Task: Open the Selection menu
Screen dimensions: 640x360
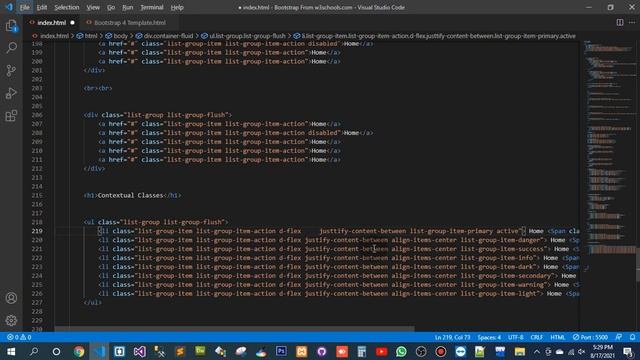Action: [67, 7]
